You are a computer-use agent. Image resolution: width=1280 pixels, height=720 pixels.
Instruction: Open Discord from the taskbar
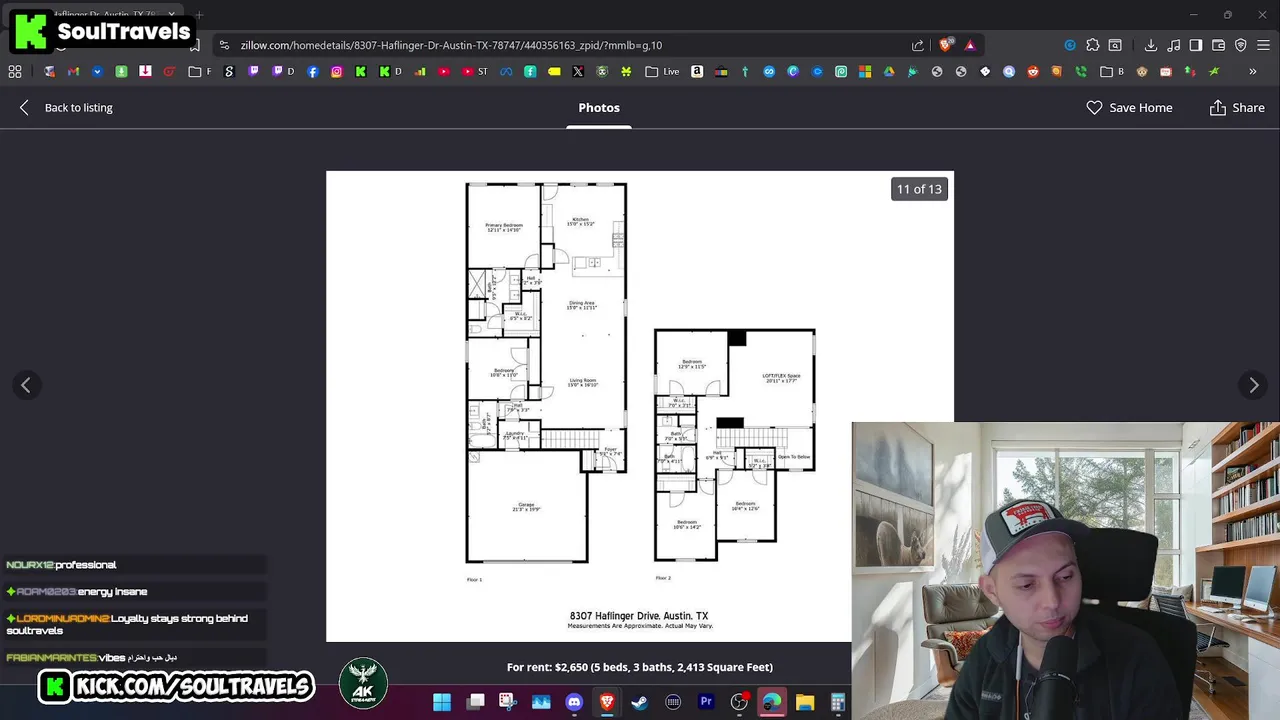click(574, 702)
